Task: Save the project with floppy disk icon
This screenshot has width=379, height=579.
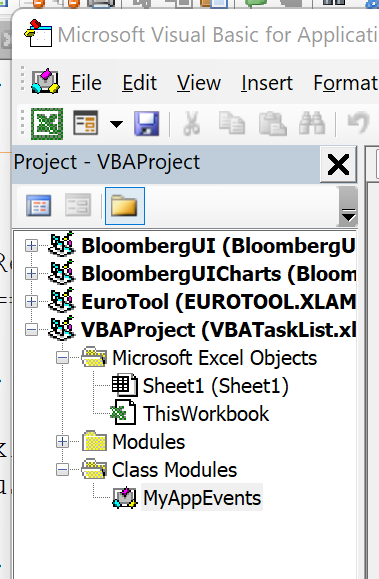Action: tap(147, 123)
